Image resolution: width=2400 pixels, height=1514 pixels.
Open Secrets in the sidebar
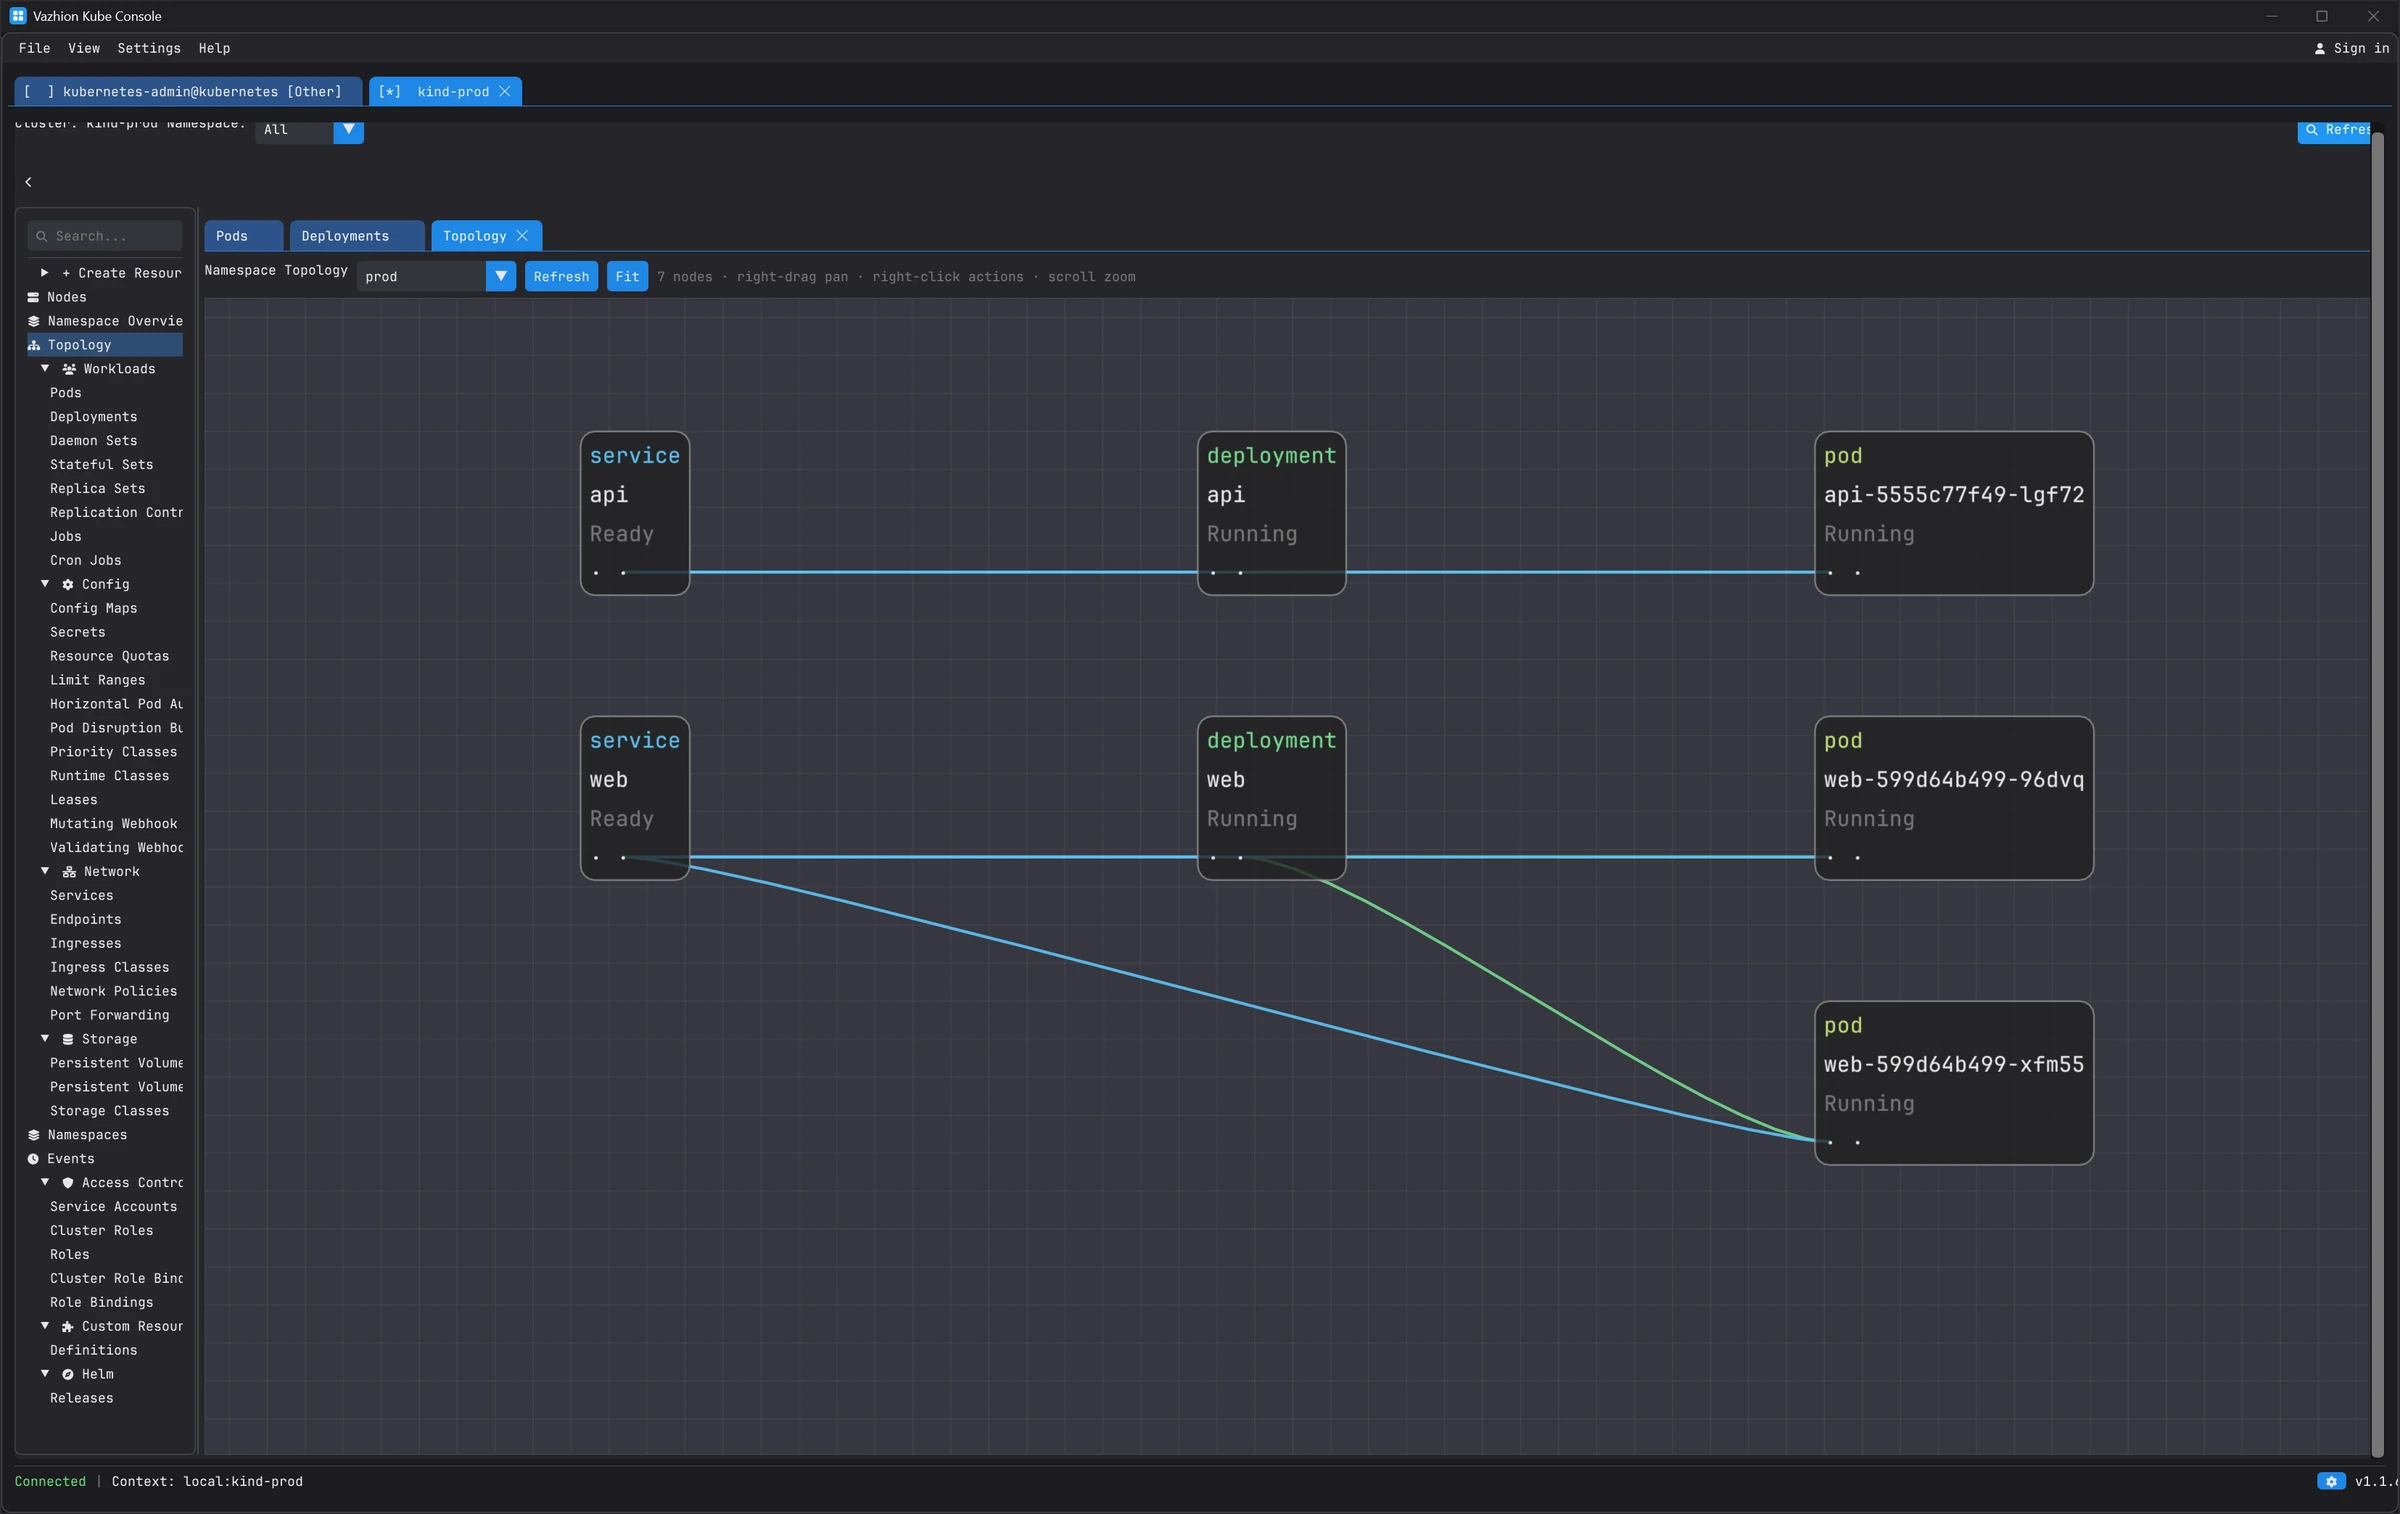coord(77,632)
